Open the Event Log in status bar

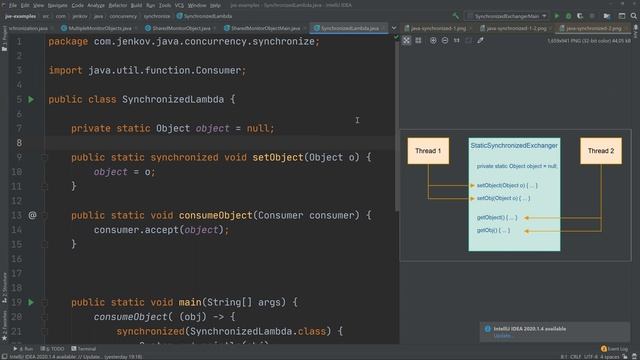(614, 349)
